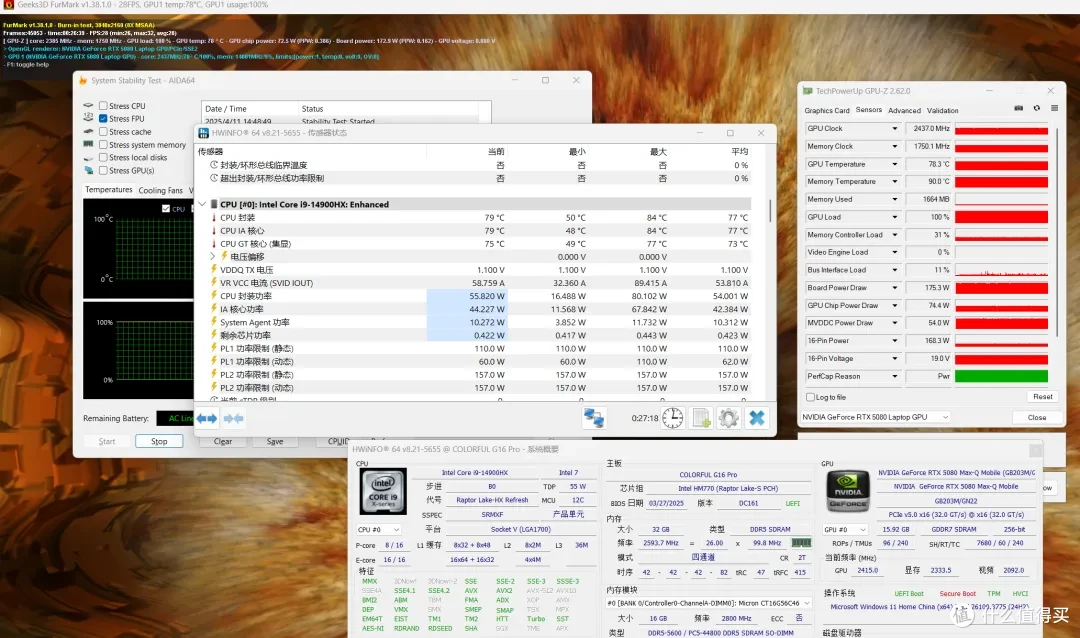The width and height of the screenshot is (1080, 638).
Task: Expand the 电压偏移 row
Action: (x=213, y=256)
